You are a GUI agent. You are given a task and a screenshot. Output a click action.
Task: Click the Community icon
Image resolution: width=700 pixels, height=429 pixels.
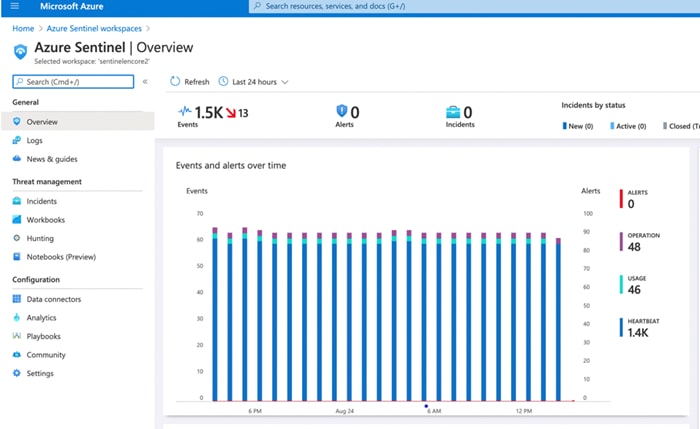[17, 354]
